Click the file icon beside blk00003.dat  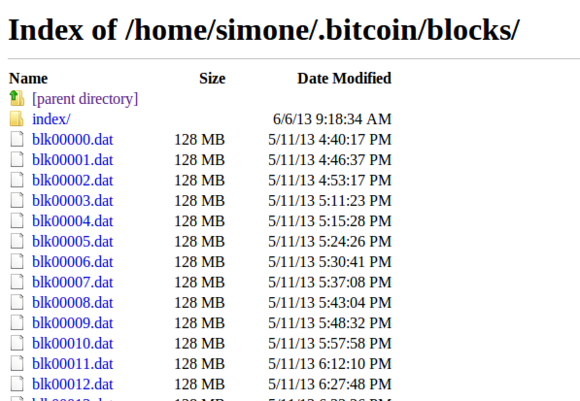17,200
